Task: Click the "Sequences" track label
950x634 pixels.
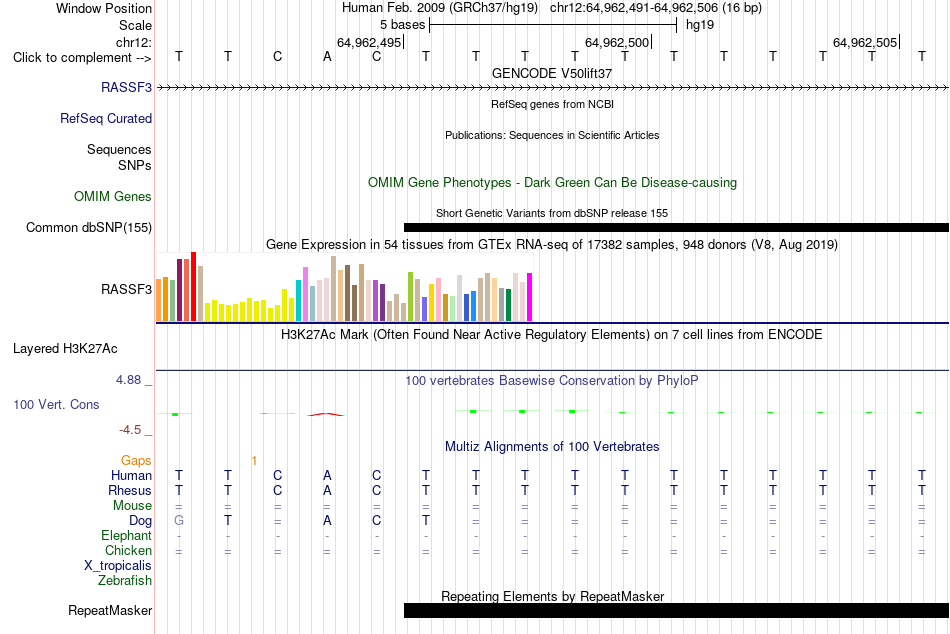Action: [x=119, y=149]
